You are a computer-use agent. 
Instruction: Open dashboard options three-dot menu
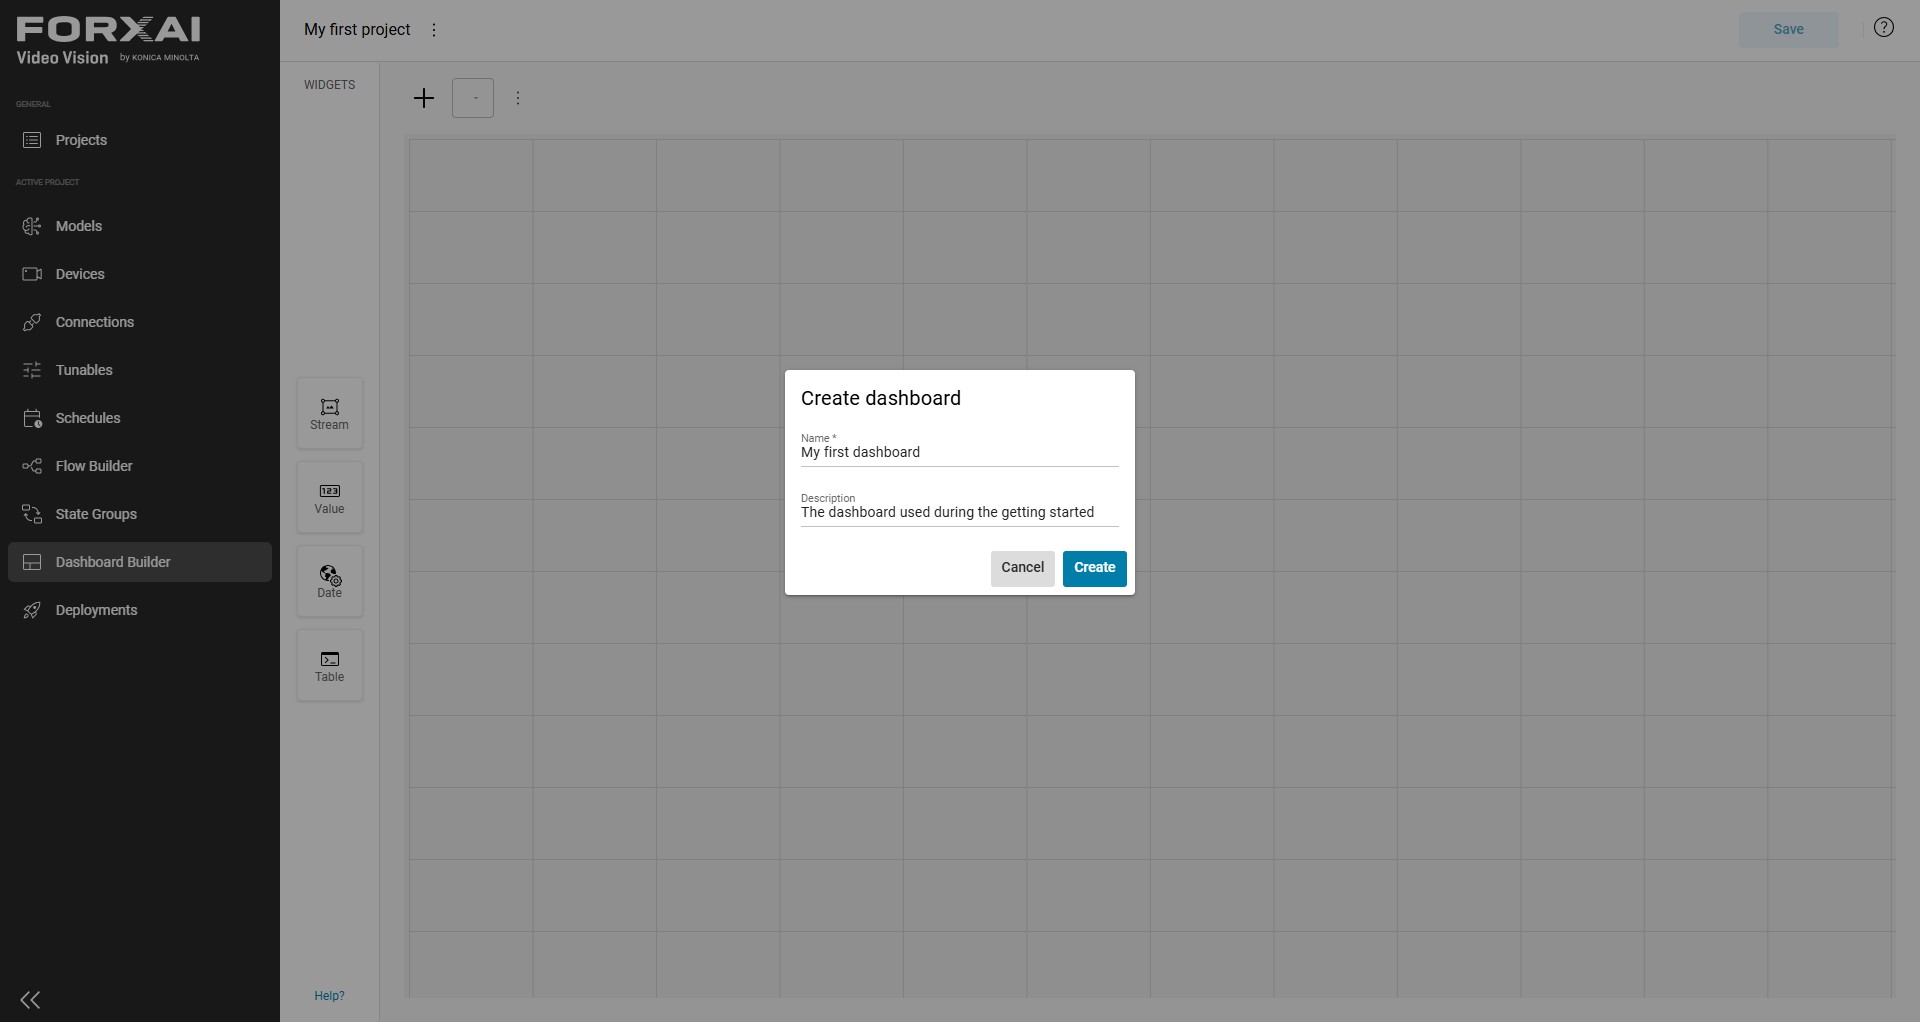coord(518,98)
